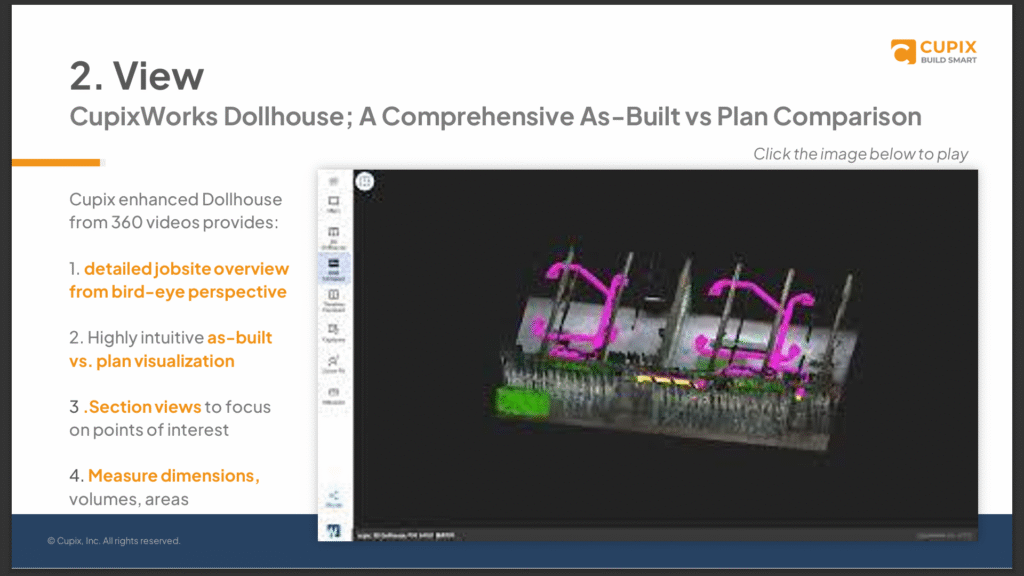This screenshot has height=576, width=1024.
Task: Click the Capture icon in the sidebar
Action: (334, 332)
